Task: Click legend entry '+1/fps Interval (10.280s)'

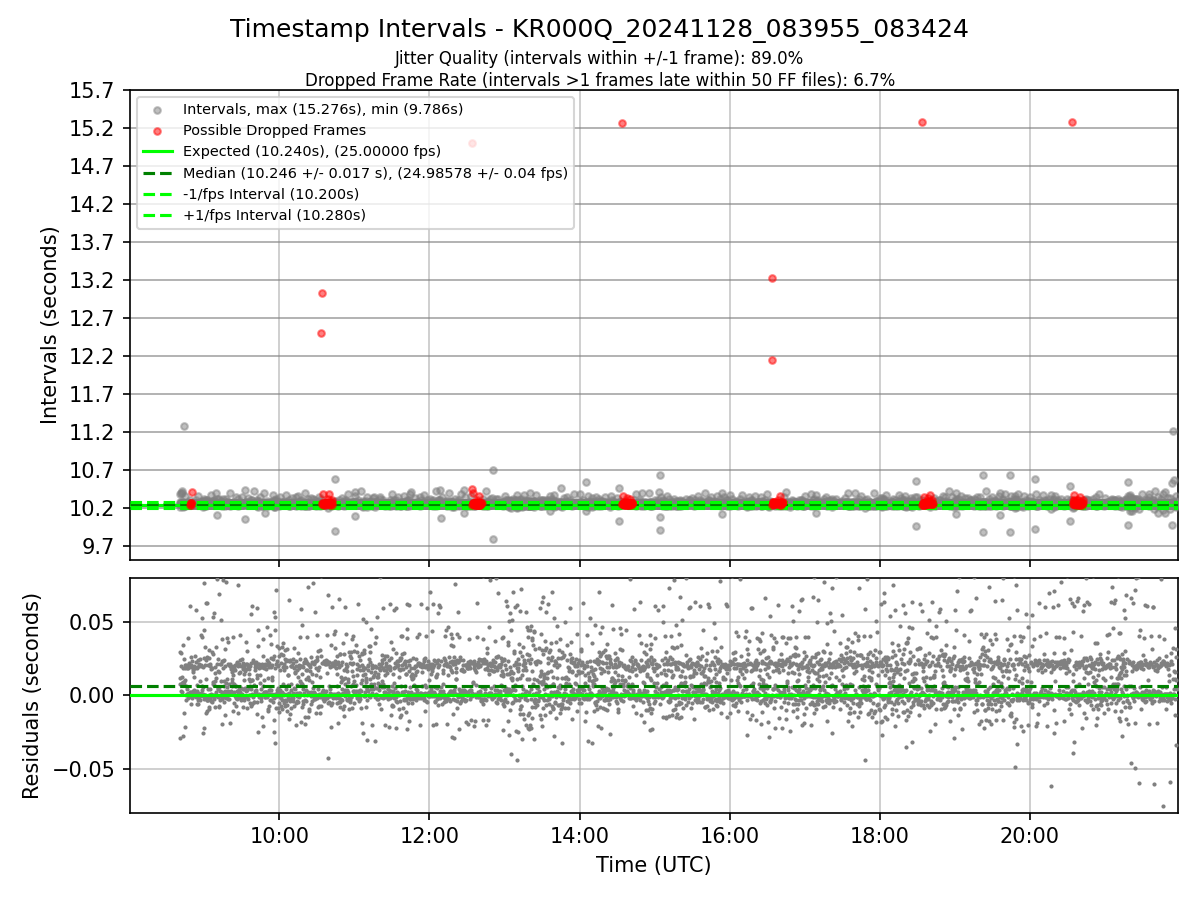Action: [274, 215]
